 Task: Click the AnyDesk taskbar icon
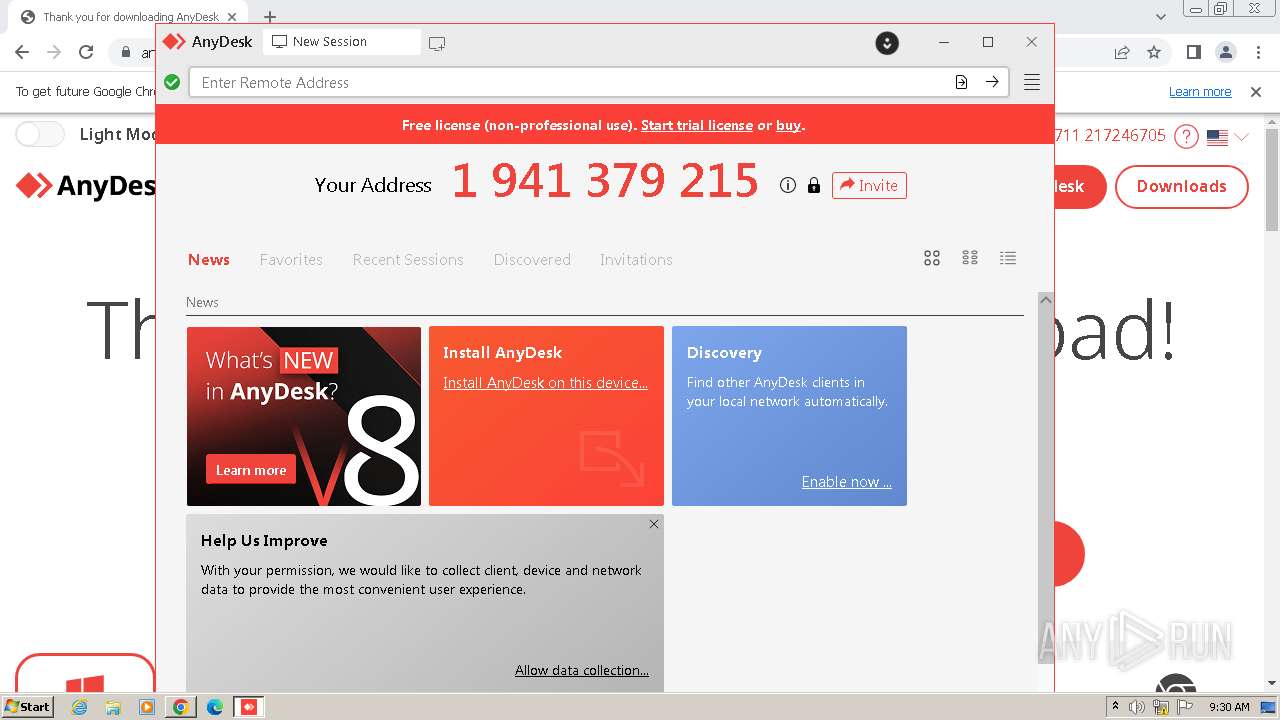click(x=249, y=707)
